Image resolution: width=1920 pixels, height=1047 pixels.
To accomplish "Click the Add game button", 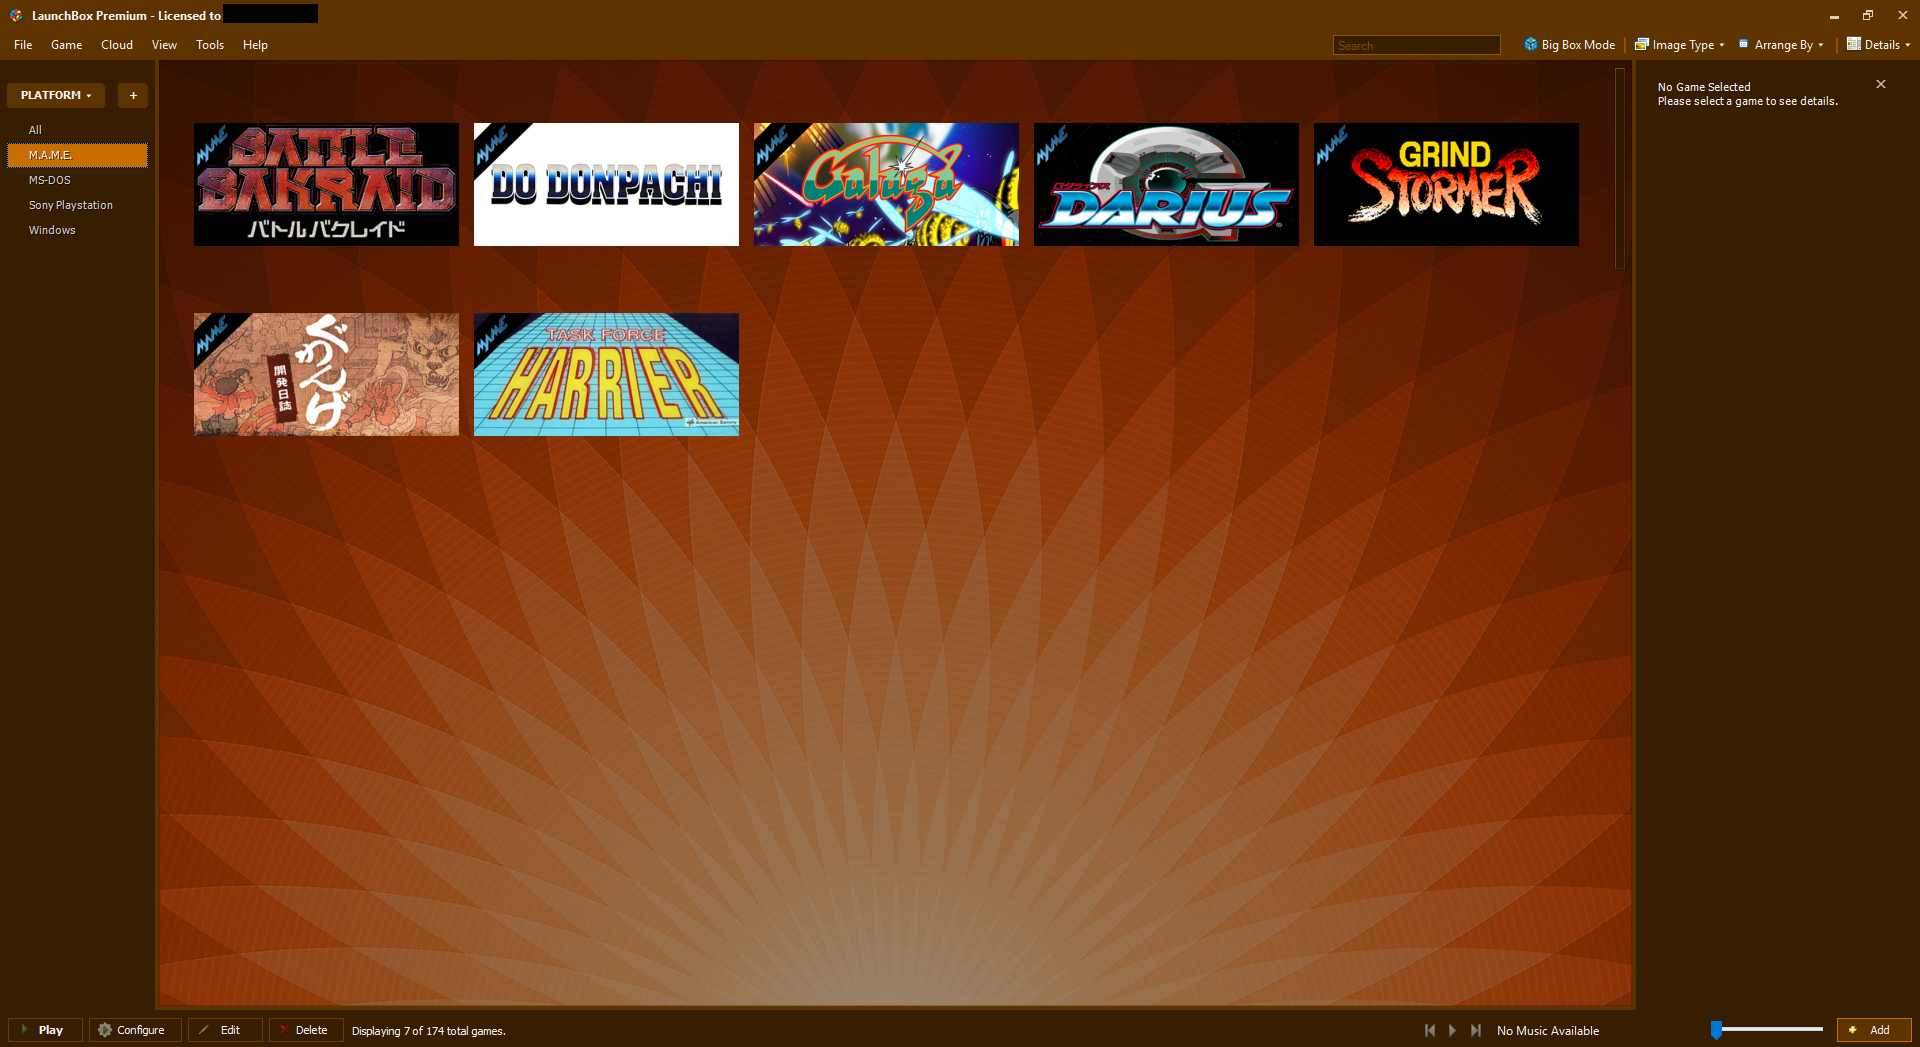I will [x=1874, y=1030].
